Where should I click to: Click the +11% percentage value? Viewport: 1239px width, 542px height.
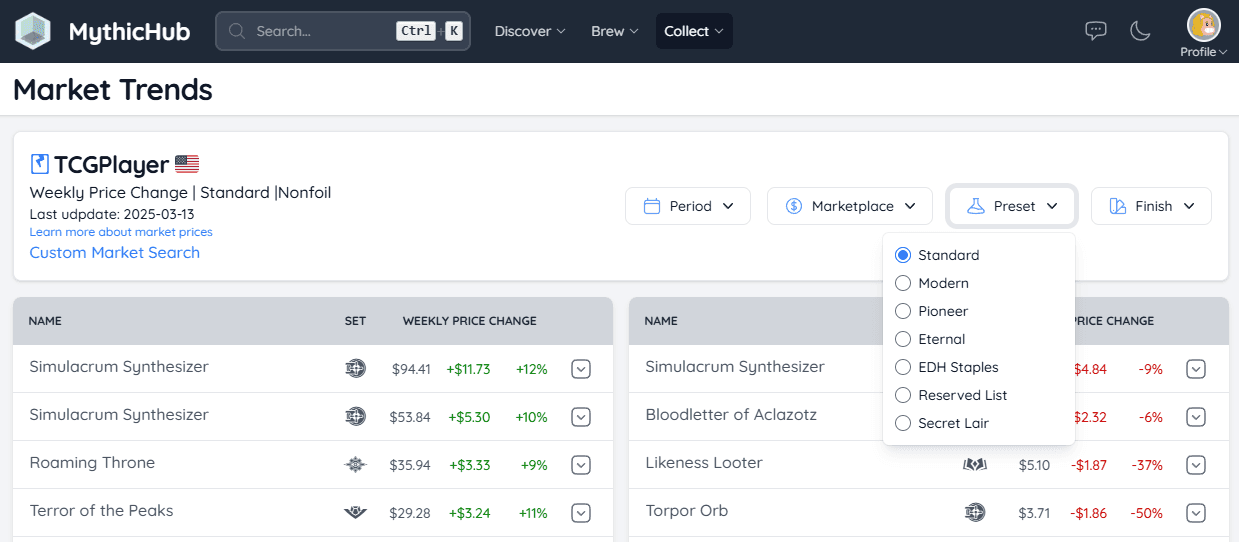point(533,513)
